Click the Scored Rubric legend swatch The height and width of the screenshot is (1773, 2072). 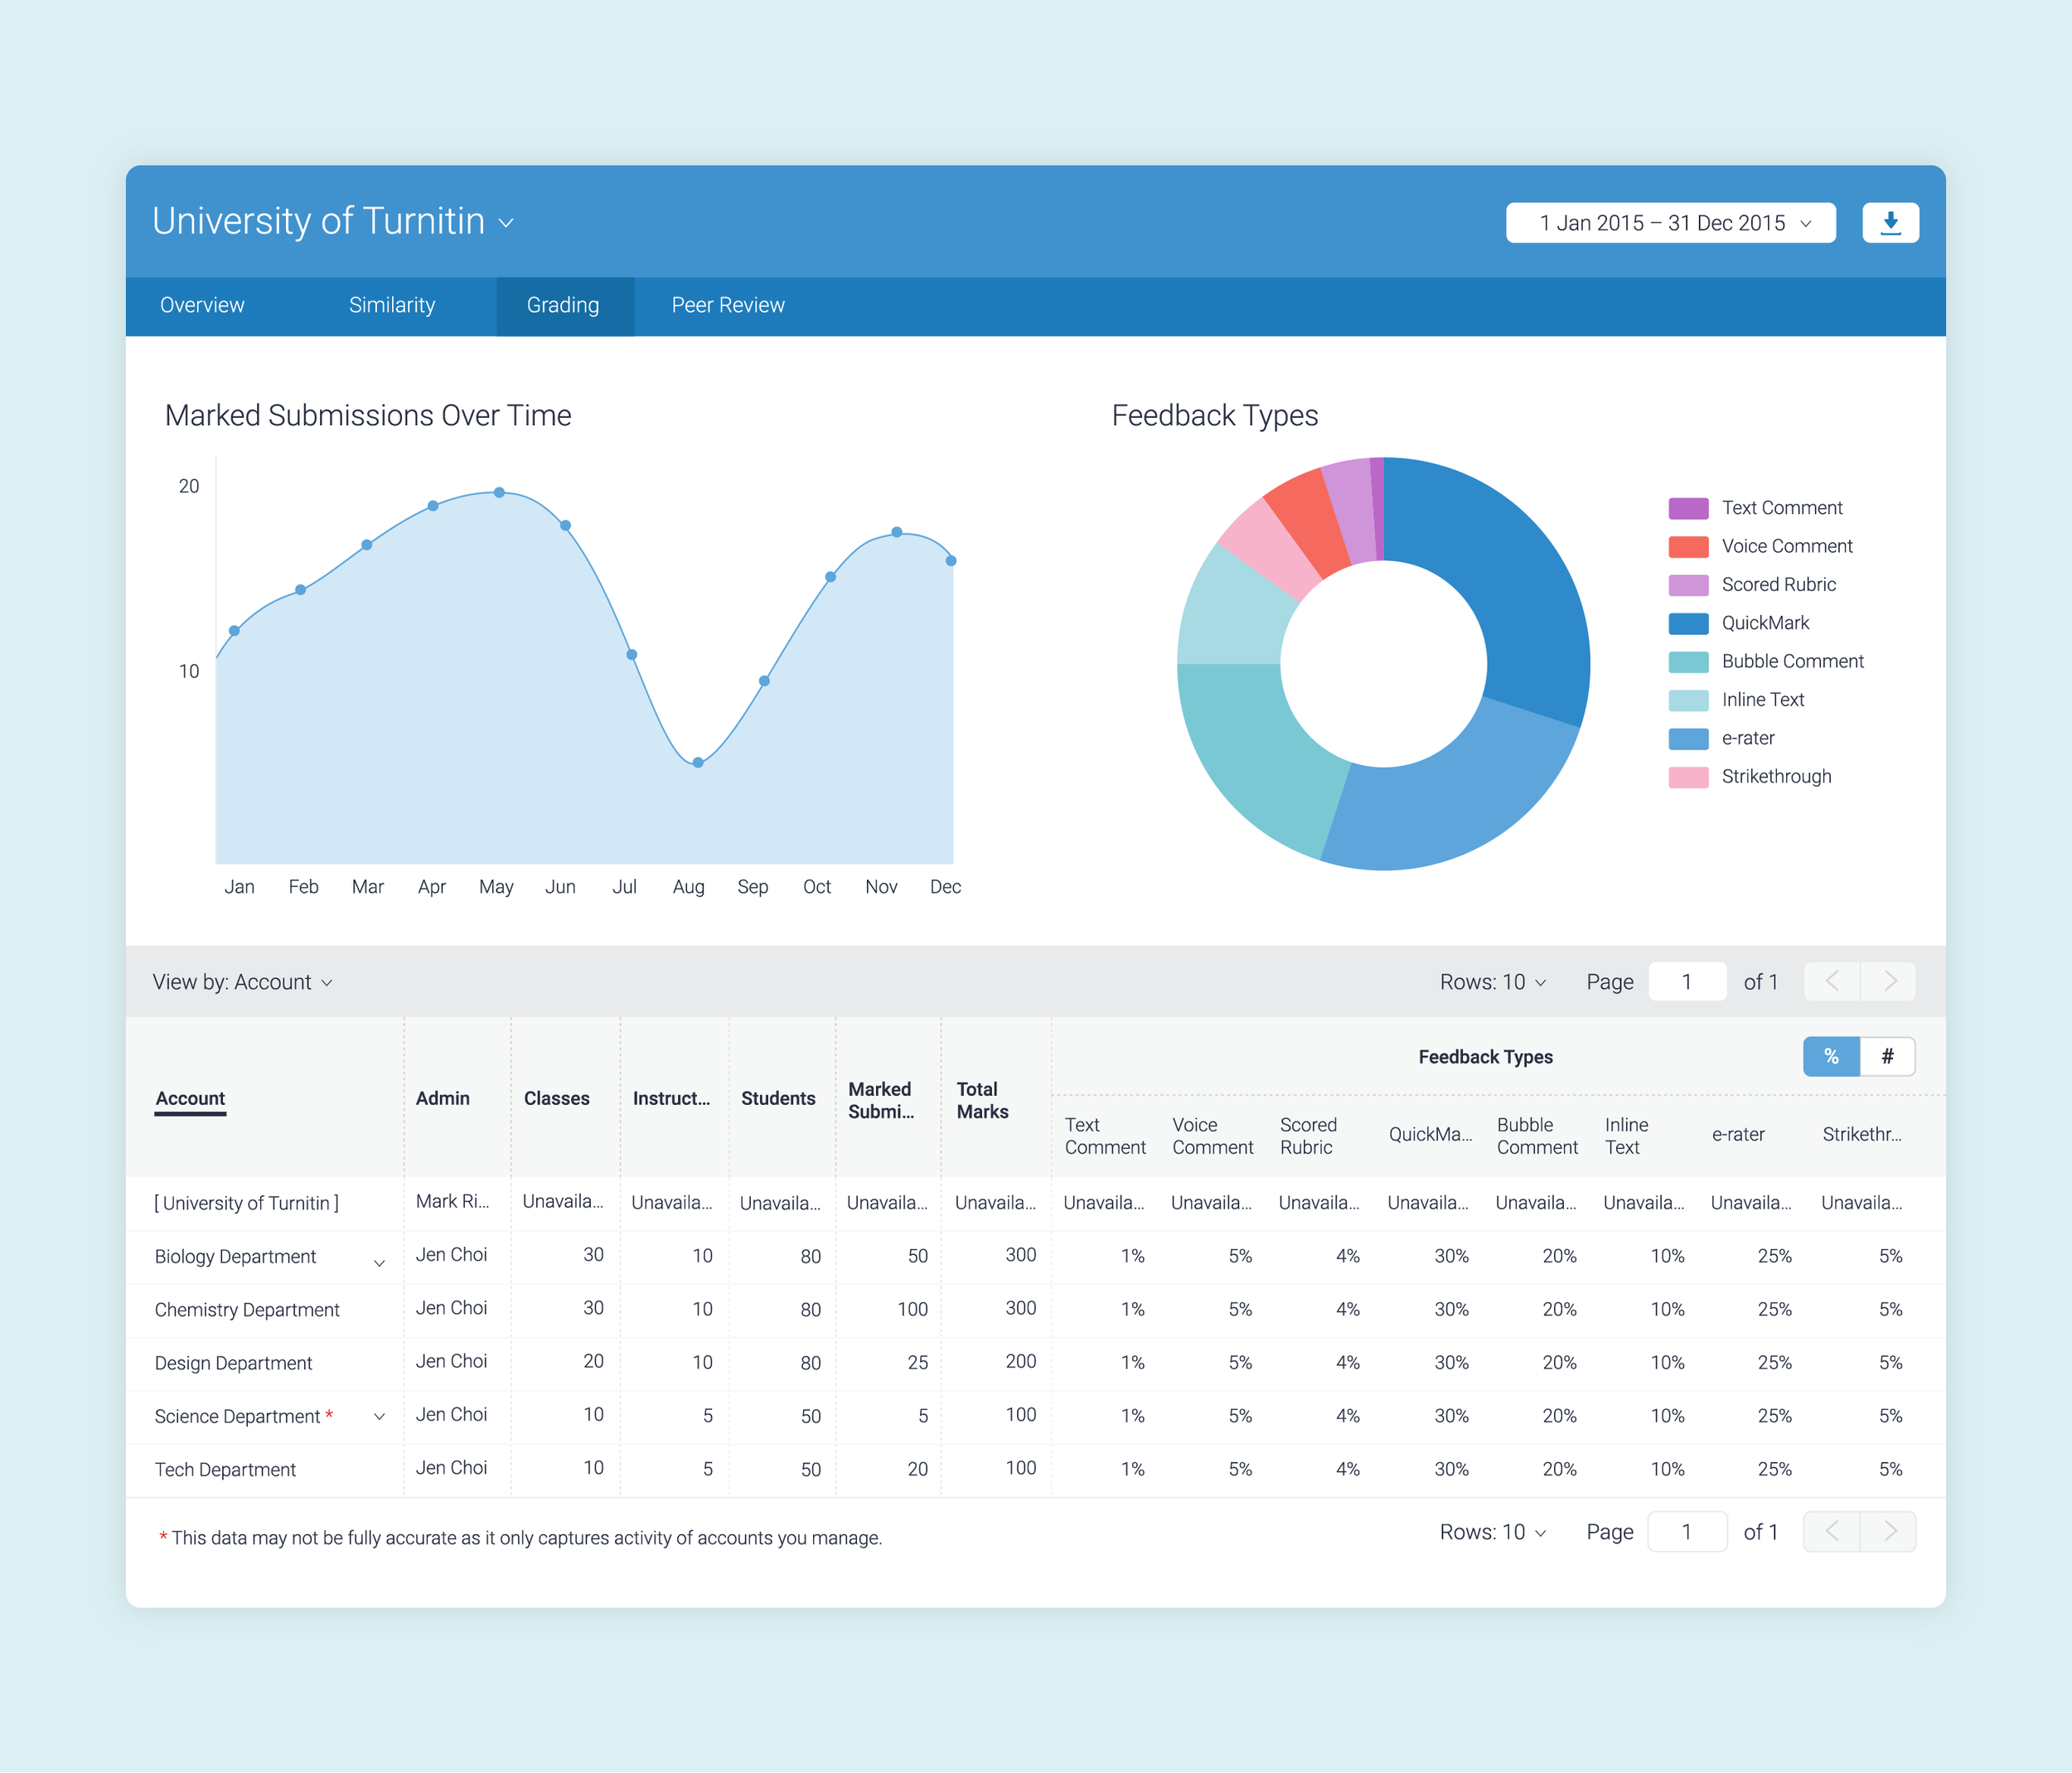point(1688,585)
